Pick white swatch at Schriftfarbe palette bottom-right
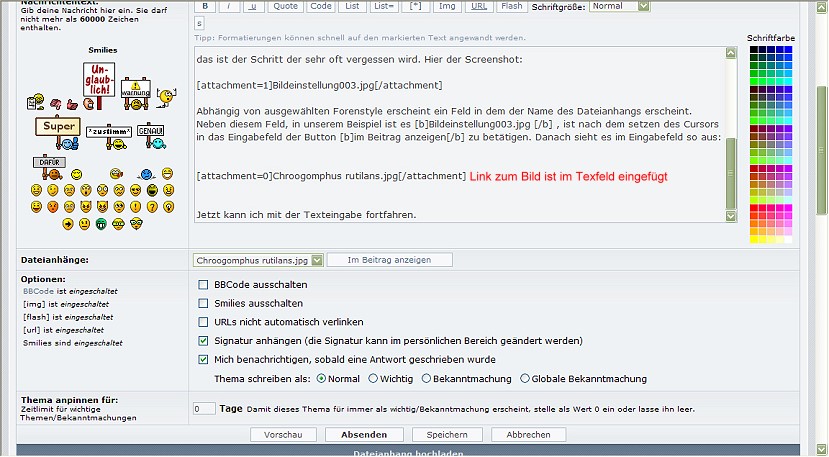 tap(788, 240)
